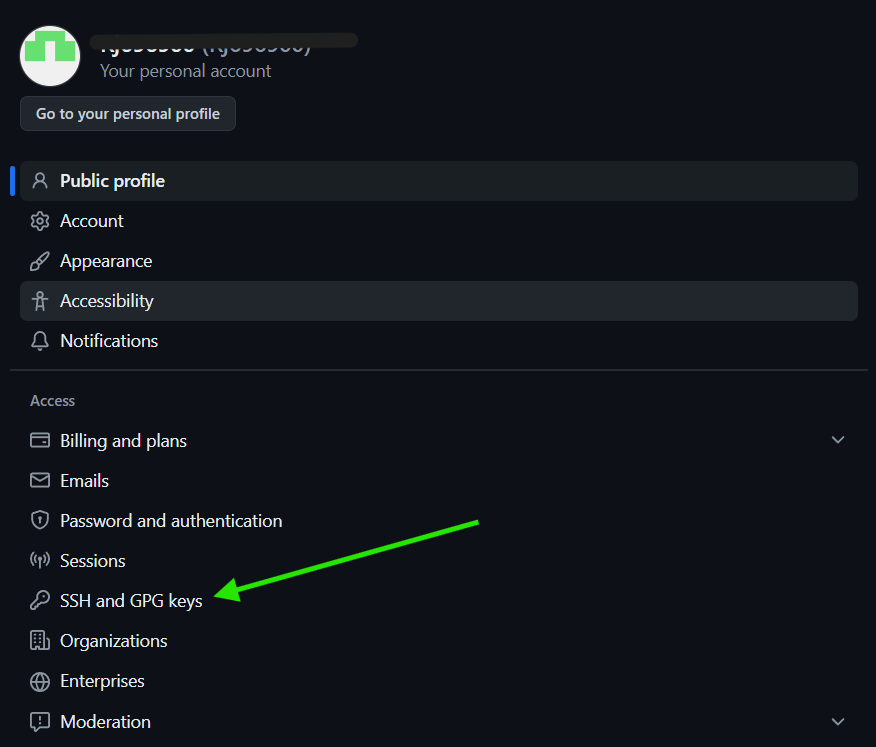Viewport: 876px width, 747px height.
Task: Click the accessibility figure icon
Action: [40, 301]
